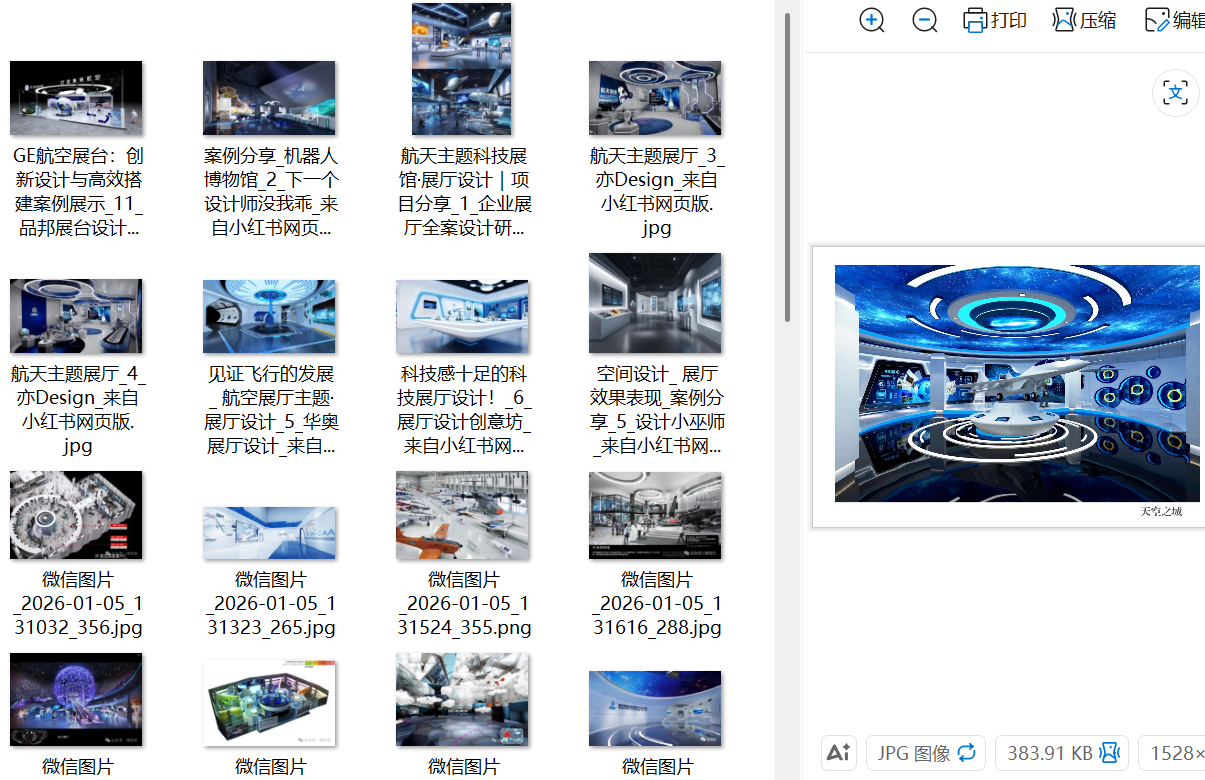The image size is (1205, 780).
Task: Click the 1528× image dimensions button
Action: pyautogui.click(x=1176, y=753)
